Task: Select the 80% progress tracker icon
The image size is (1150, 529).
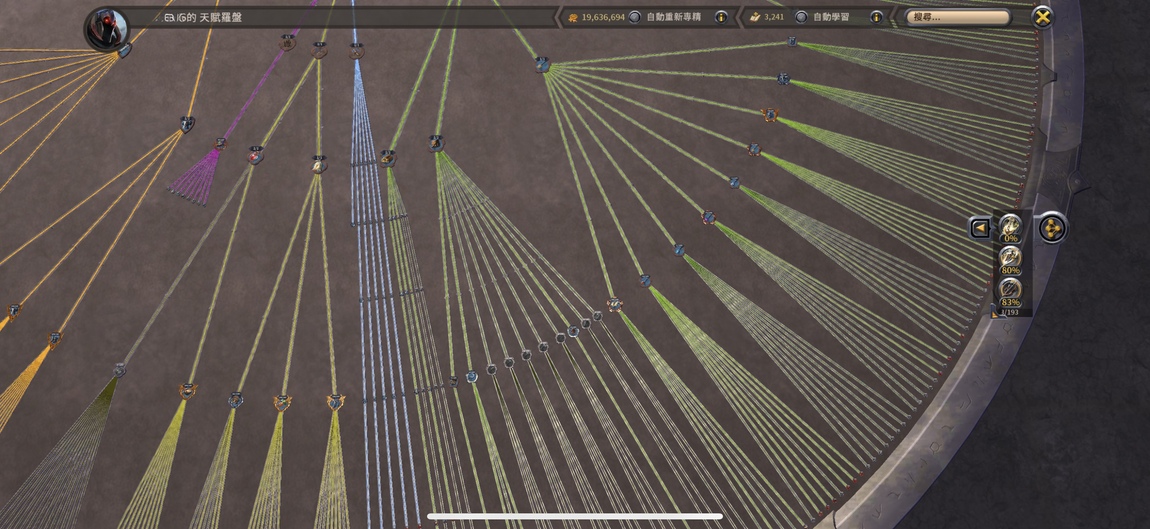Action: pos(1011,260)
